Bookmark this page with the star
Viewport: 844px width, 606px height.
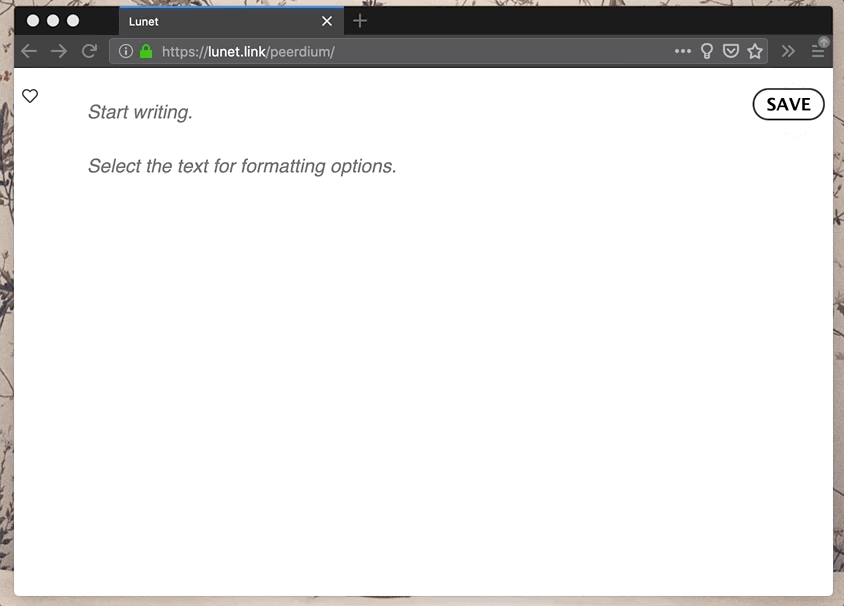tap(755, 51)
